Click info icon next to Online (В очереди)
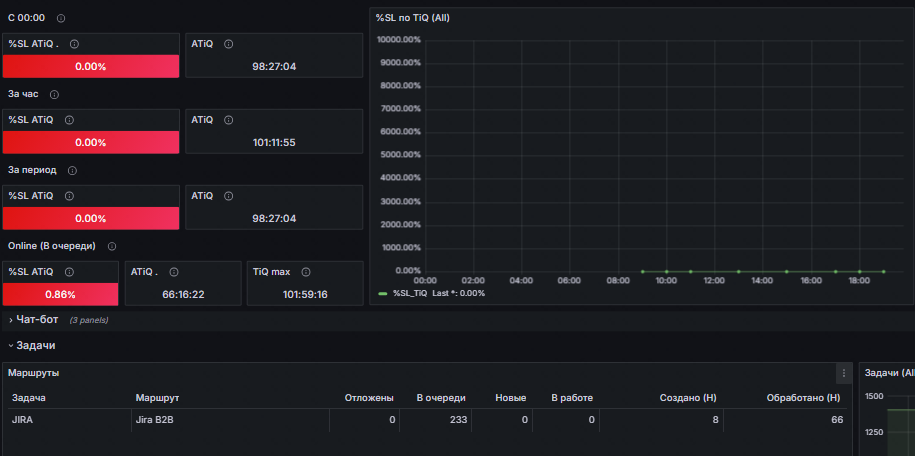915x456 pixels. click(112, 246)
